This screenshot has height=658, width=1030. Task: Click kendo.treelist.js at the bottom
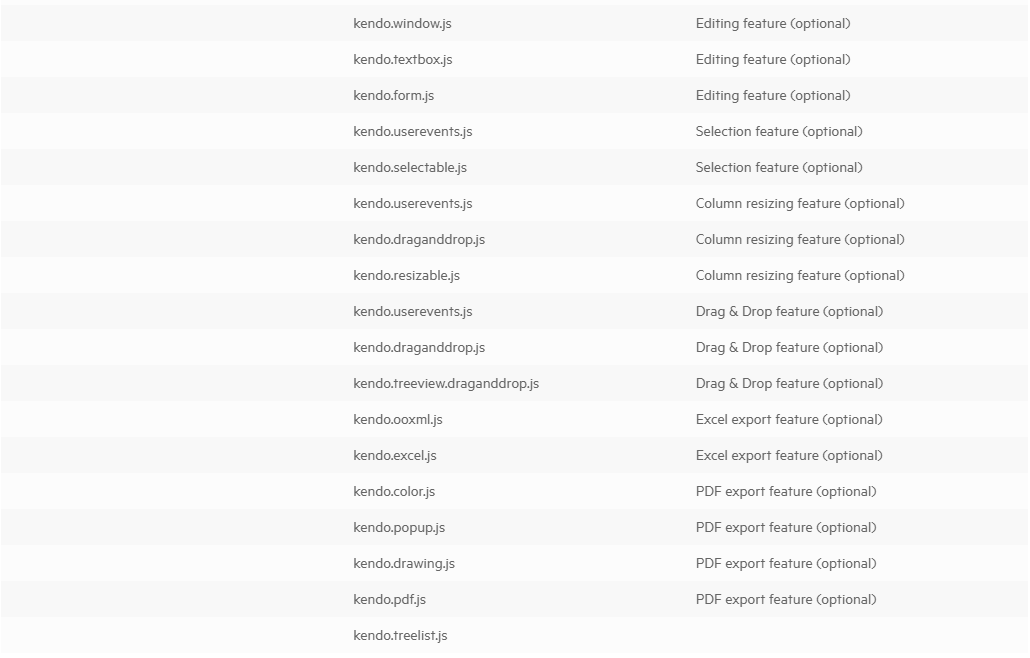point(400,636)
